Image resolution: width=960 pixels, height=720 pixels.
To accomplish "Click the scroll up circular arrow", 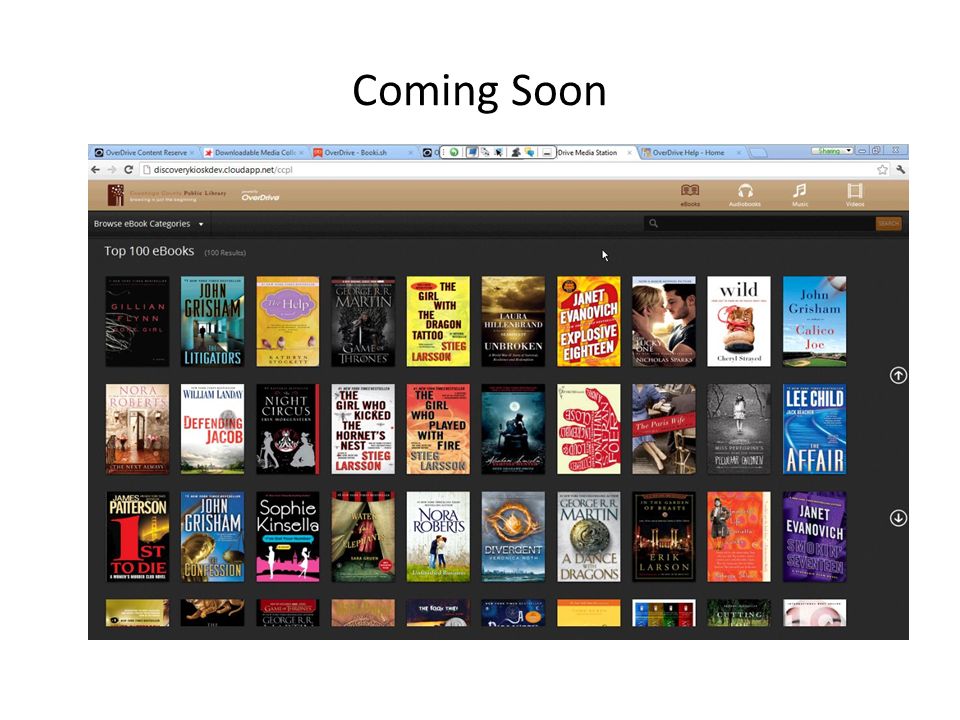I will pos(898,375).
